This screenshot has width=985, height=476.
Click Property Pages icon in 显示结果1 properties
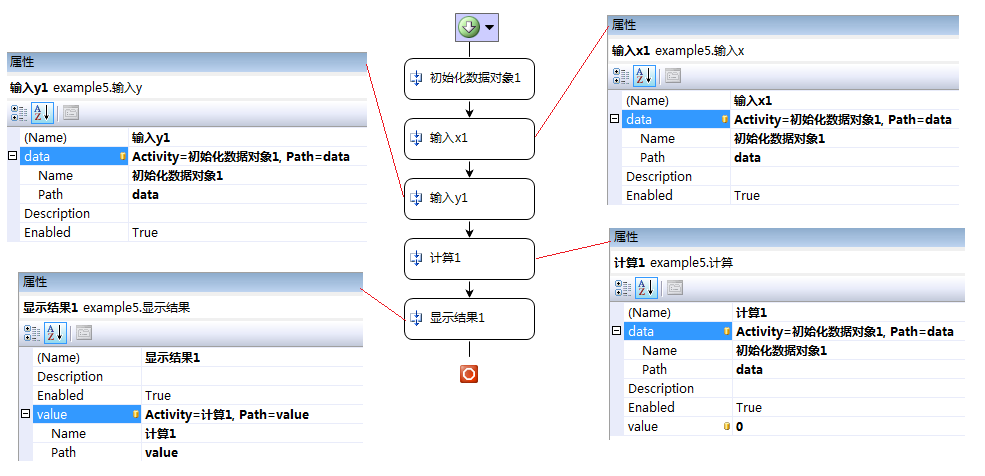point(84,332)
